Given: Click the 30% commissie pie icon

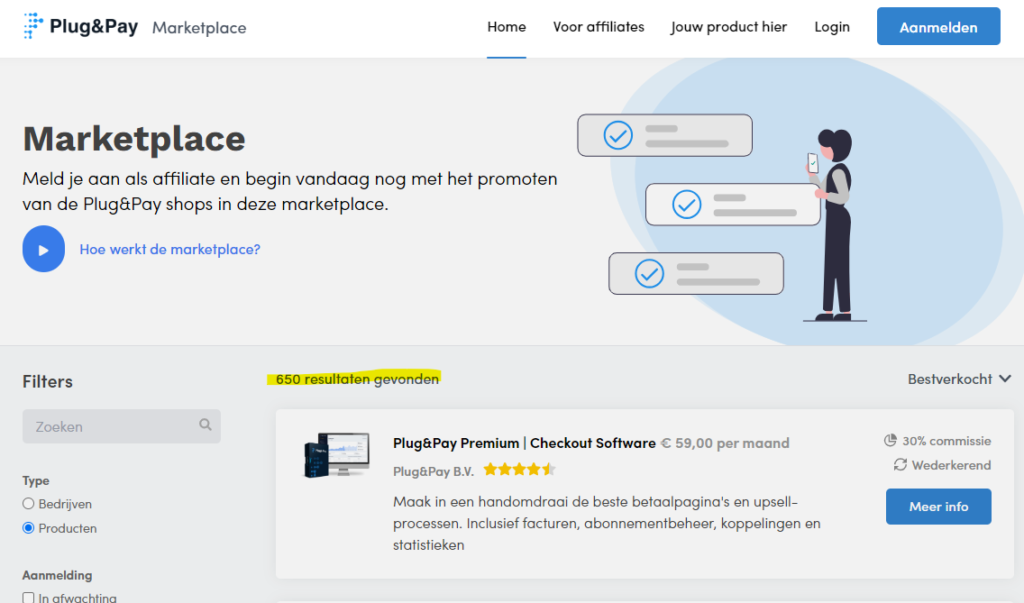Looking at the screenshot, I should [x=891, y=441].
